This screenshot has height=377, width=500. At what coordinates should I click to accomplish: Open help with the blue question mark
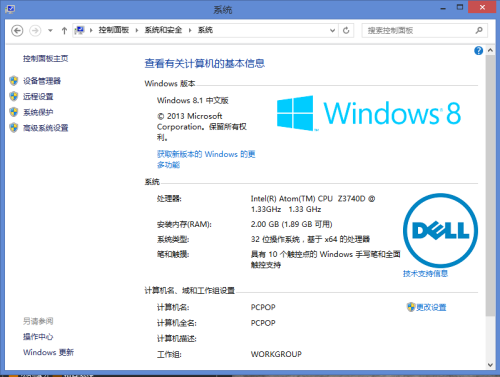click(x=478, y=51)
